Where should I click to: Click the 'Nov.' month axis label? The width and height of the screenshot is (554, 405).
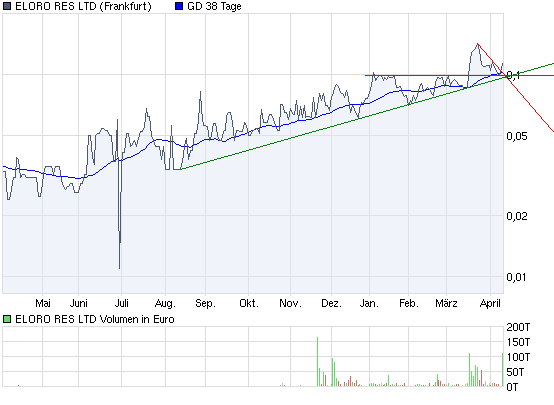click(290, 303)
